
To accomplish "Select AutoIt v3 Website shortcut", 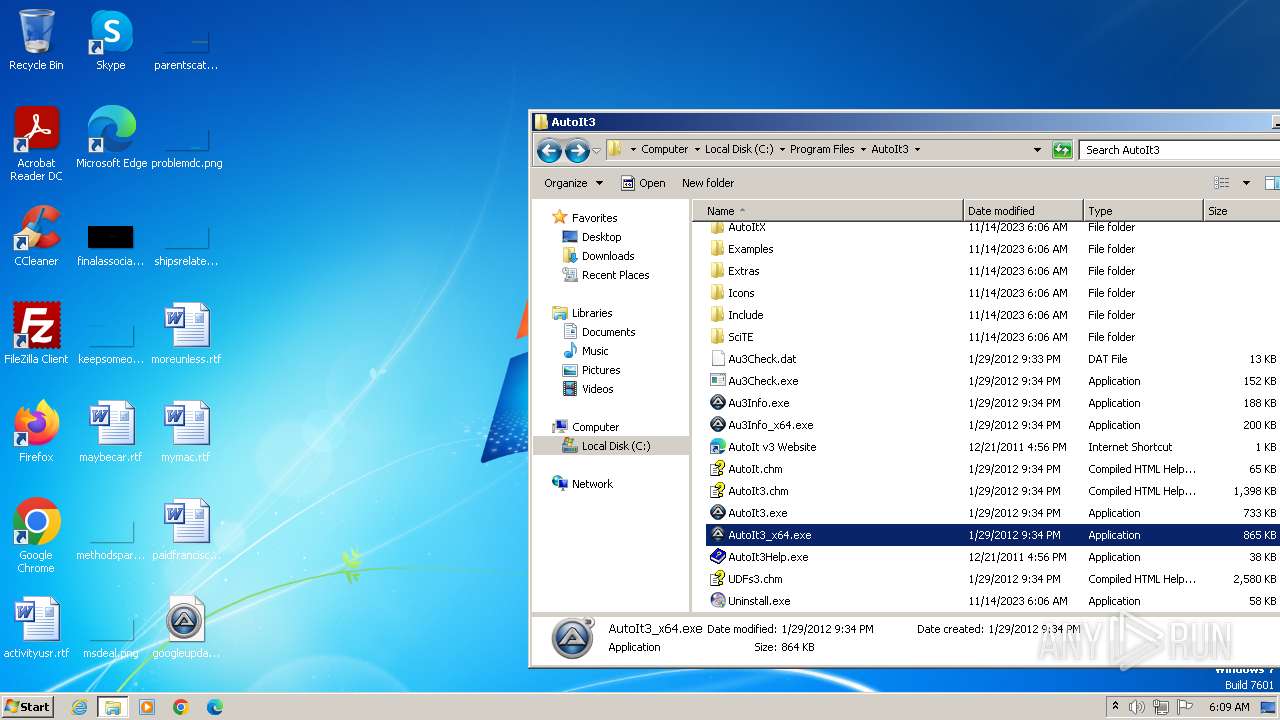I will pyautogui.click(x=772, y=447).
